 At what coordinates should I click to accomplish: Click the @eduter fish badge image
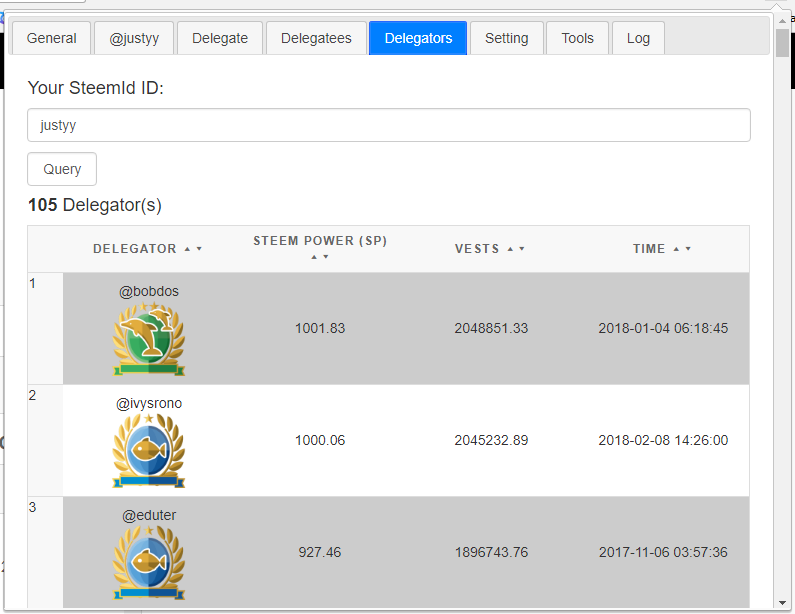(x=149, y=563)
